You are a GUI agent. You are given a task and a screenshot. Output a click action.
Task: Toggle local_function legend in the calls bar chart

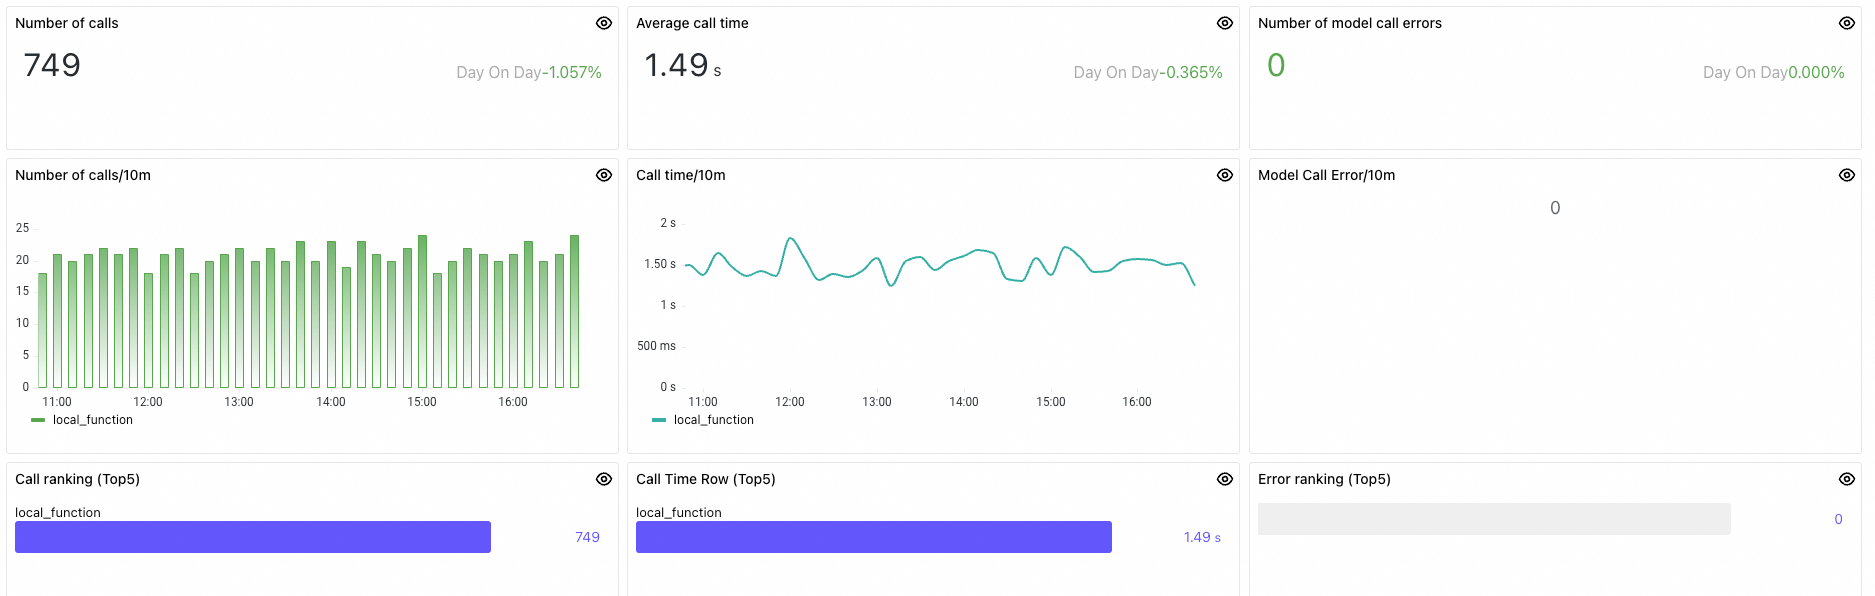92,420
